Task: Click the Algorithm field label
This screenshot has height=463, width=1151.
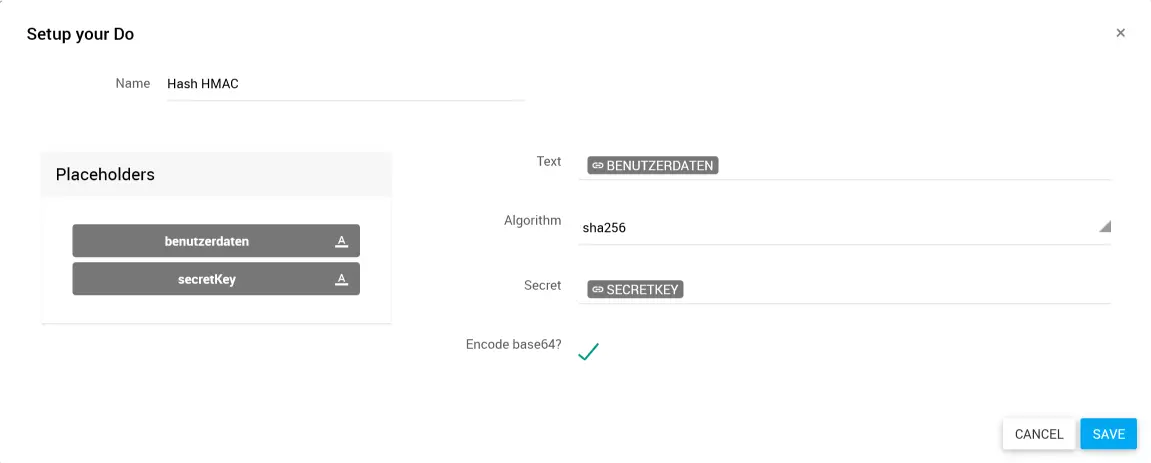Action: (532, 220)
